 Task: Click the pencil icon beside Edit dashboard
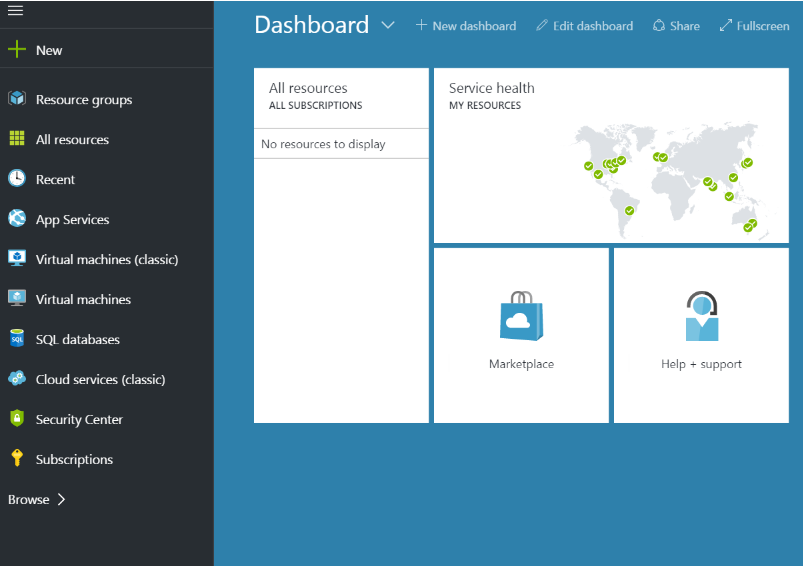click(542, 25)
